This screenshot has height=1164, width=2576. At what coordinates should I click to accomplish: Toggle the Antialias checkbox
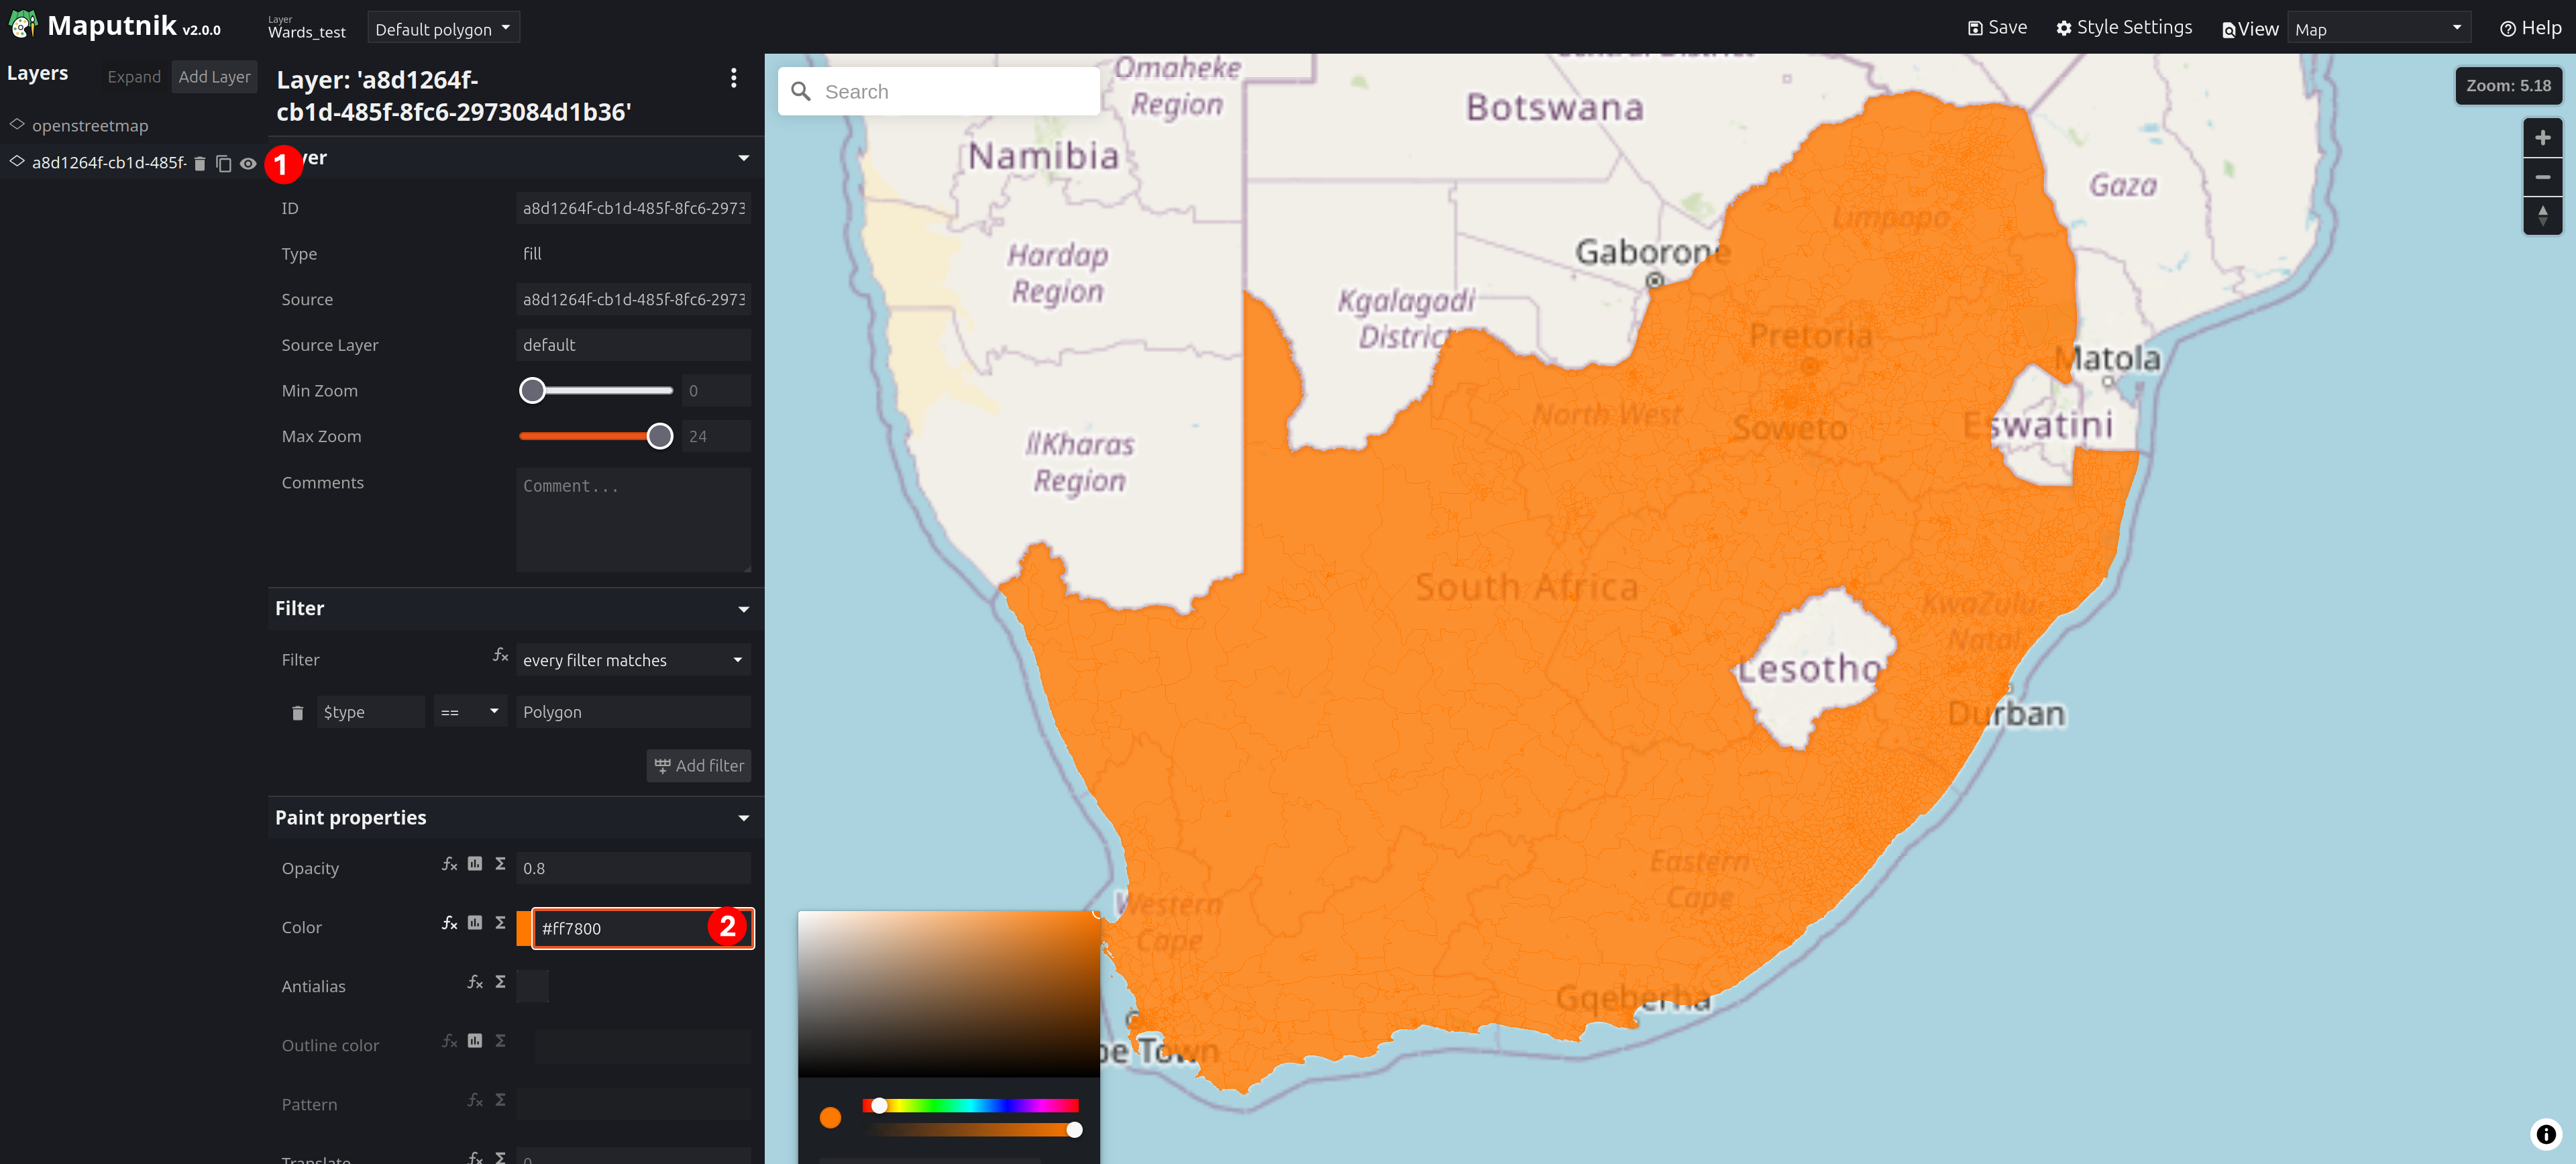533,986
